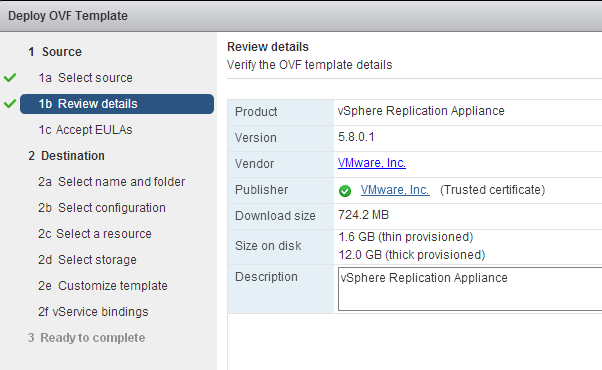Click the Deploy OVF Template title bar
Image resolution: width=602 pixels, height=370 pixels.
pos(301,16)
